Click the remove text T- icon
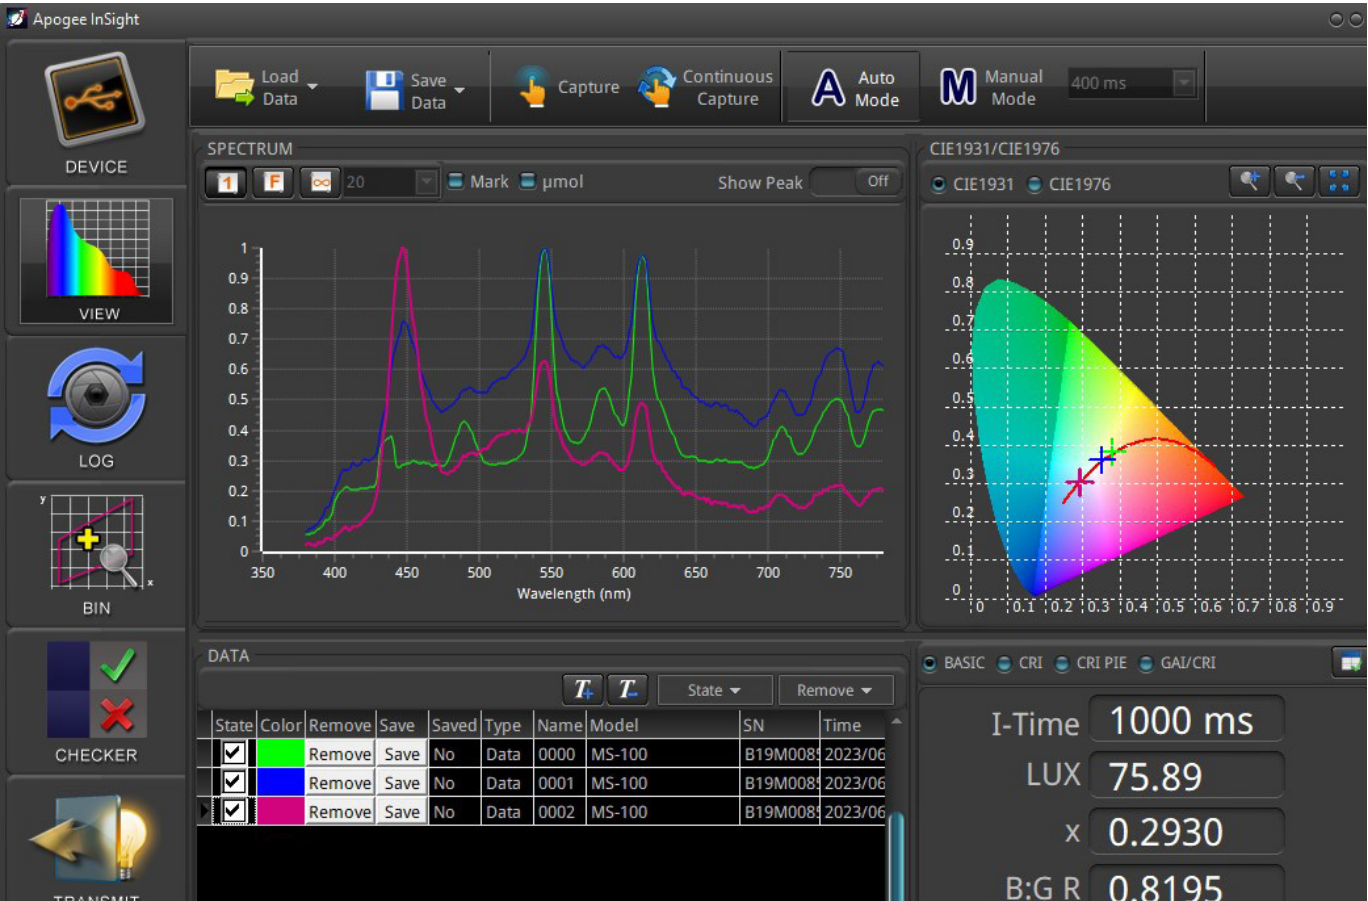The width and height of the screenshot is (1368, 901). tap(627, 689)
